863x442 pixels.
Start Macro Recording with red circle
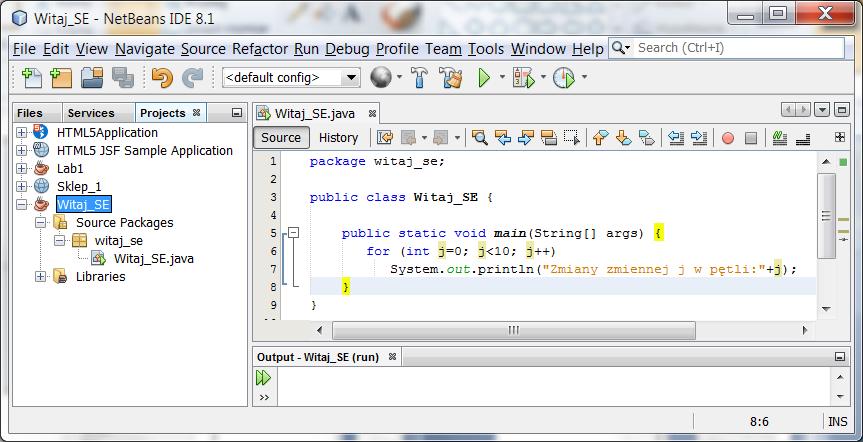tap(728, 138)
